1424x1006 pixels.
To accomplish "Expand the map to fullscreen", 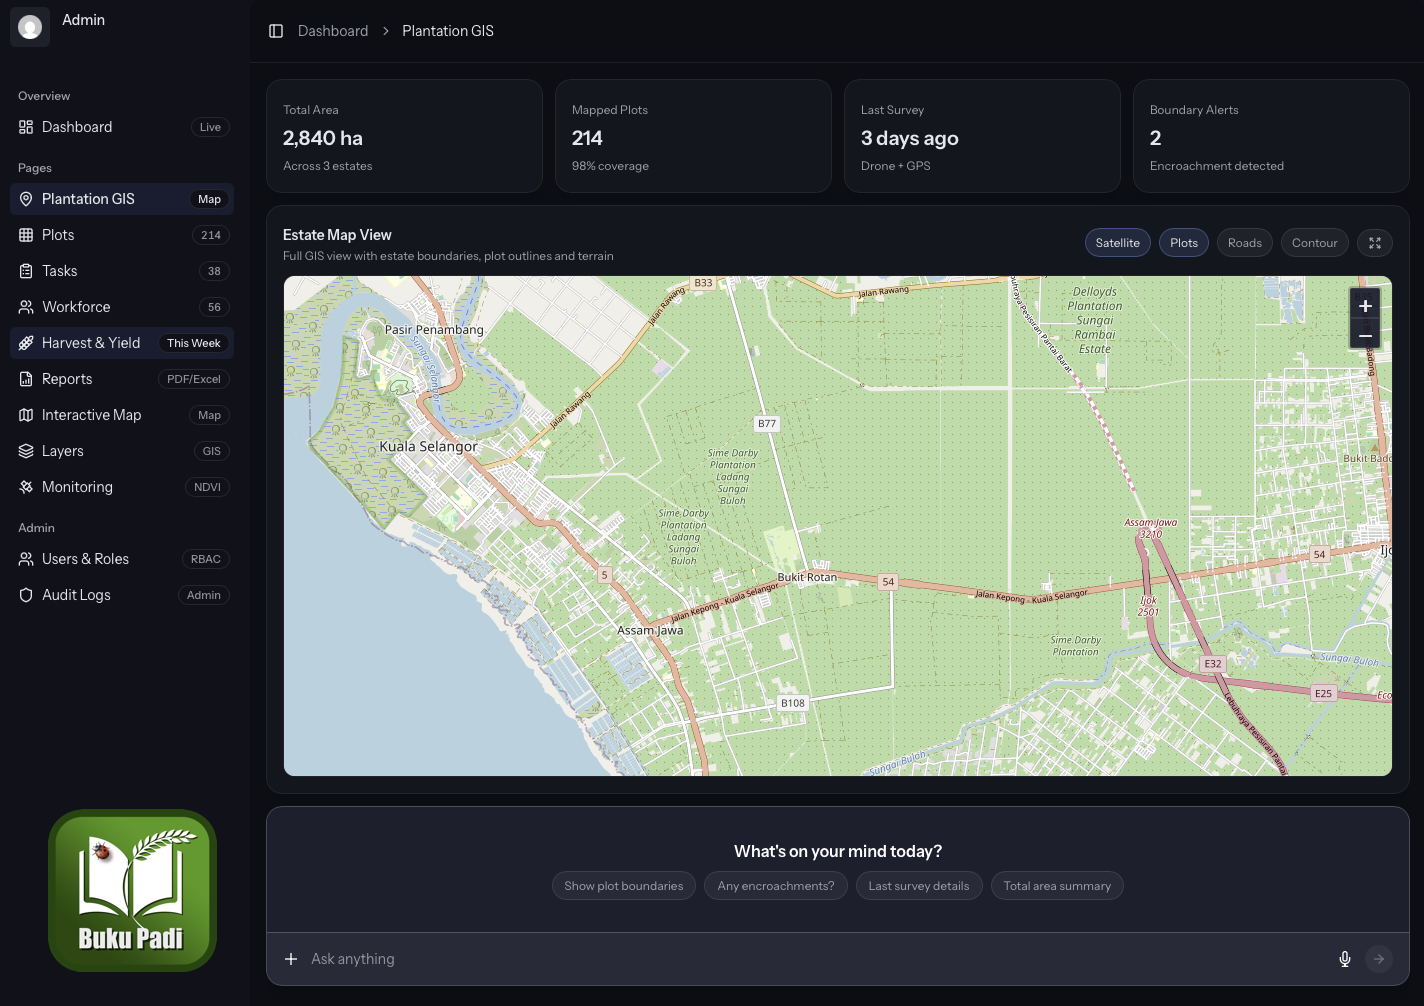I will [x=1375, y=243].
